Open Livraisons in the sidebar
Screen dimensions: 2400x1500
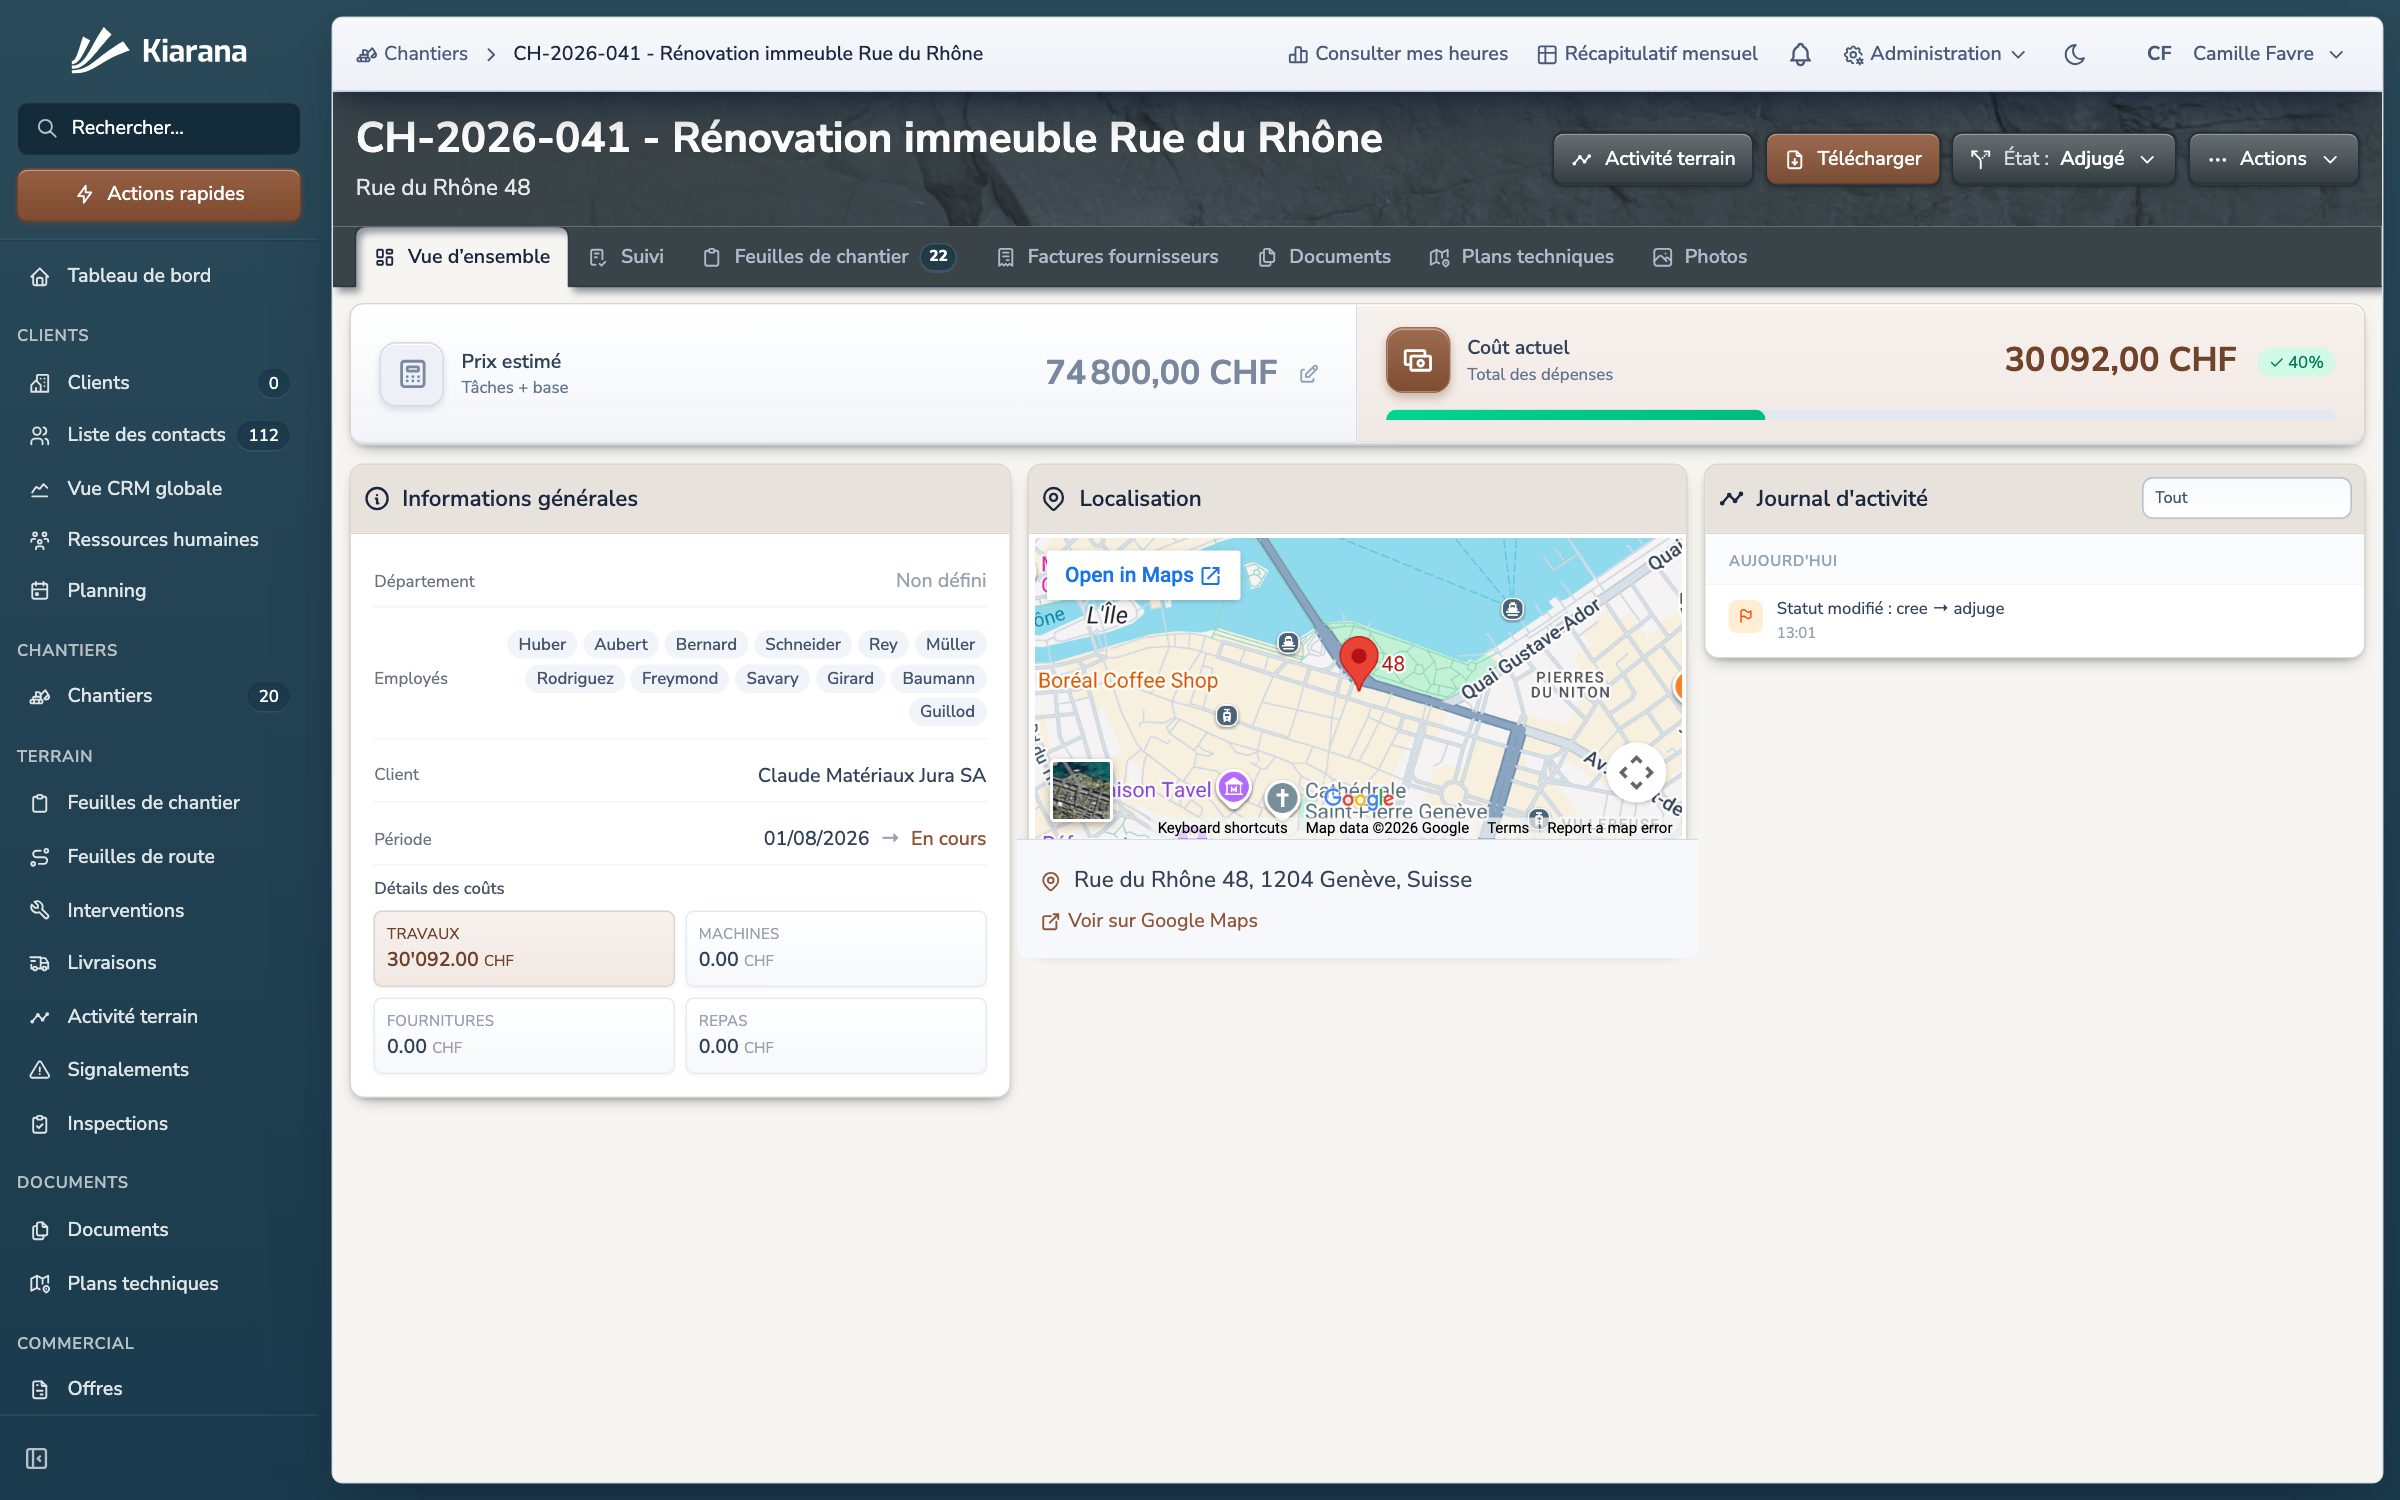click(x=159, y=962)
